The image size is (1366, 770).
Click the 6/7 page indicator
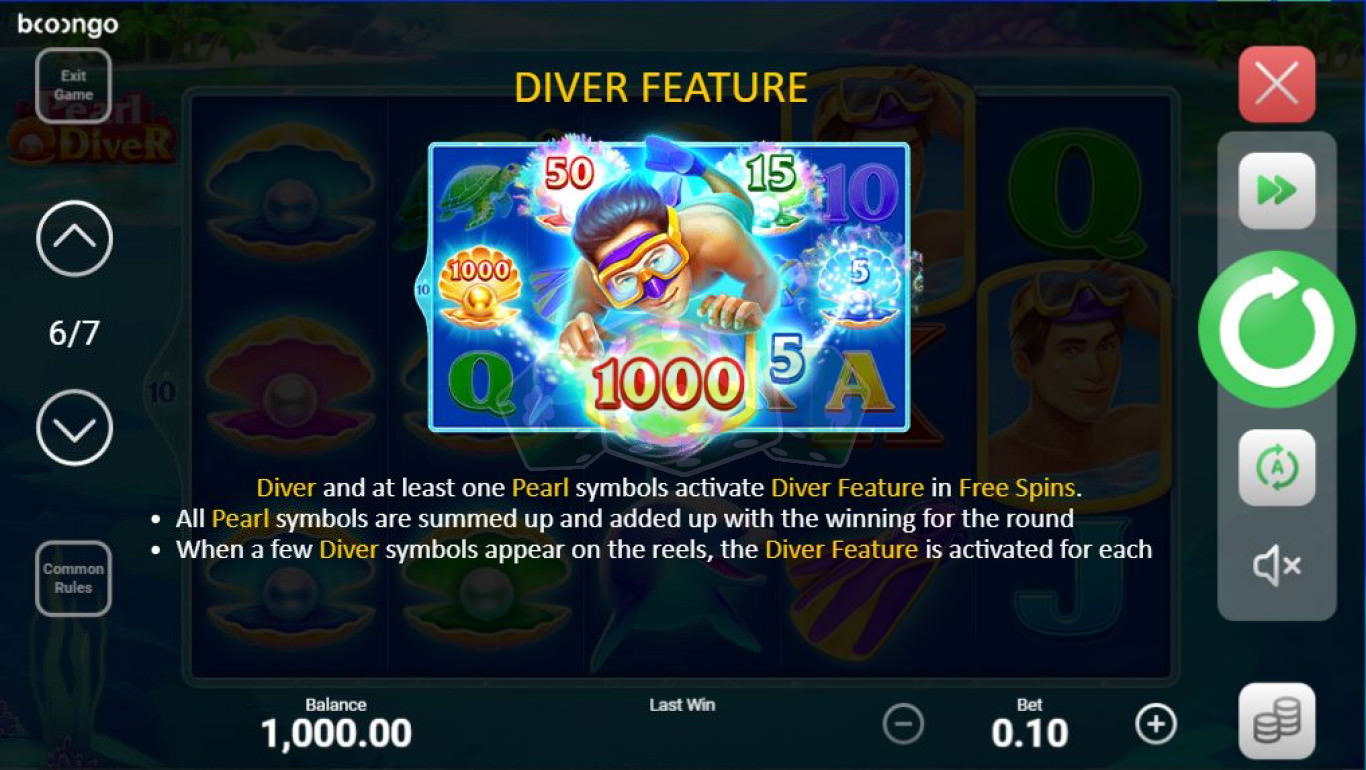[74, 333]
